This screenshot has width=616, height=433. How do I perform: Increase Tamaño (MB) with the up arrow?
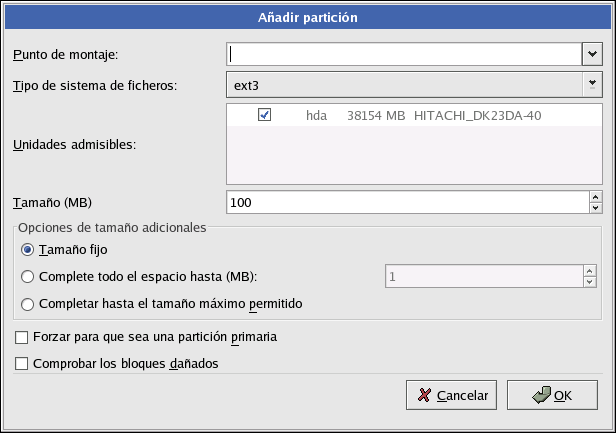tap(595, 197)
